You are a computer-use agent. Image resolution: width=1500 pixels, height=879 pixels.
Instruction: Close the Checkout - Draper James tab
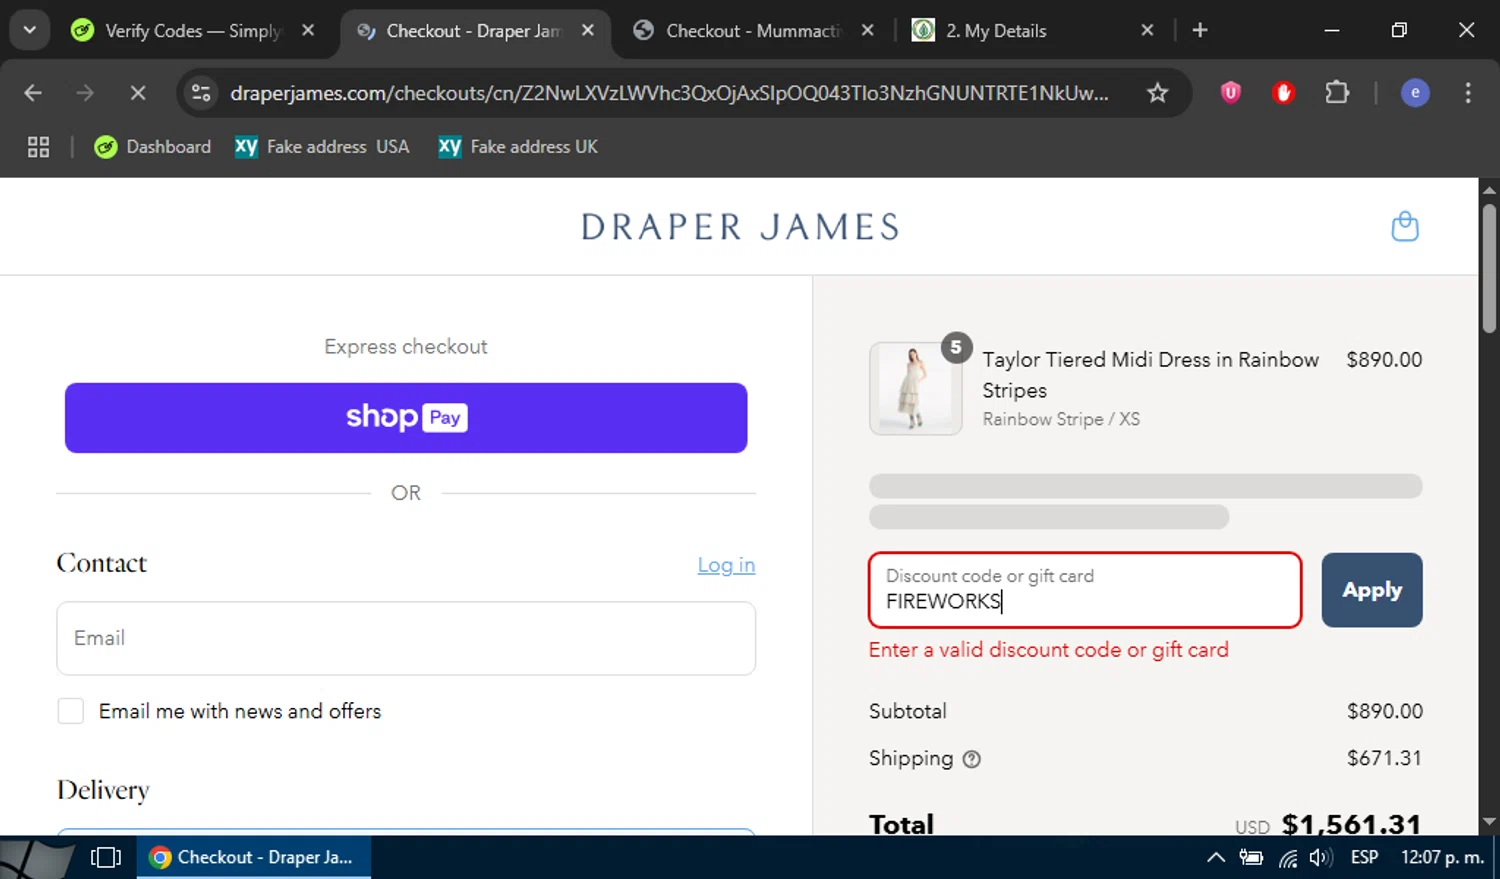[588, 30]
